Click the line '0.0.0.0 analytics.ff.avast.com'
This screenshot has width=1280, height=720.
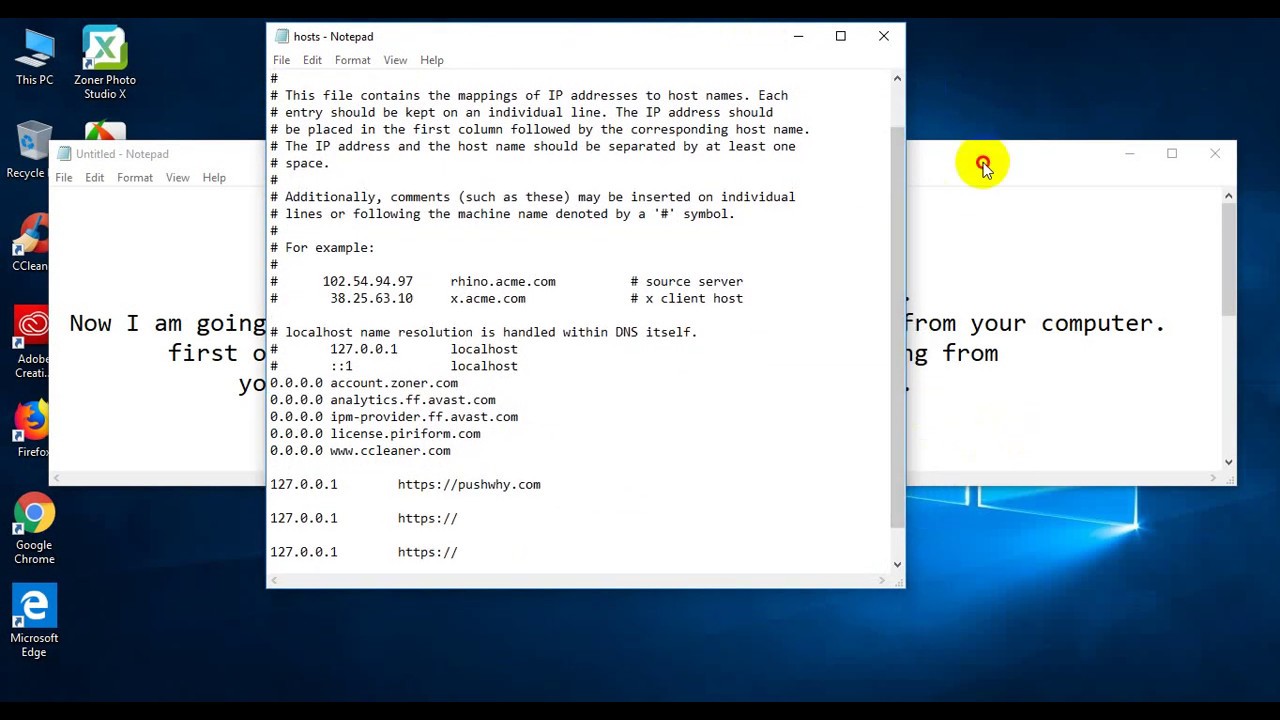click(x=382, y=400)
